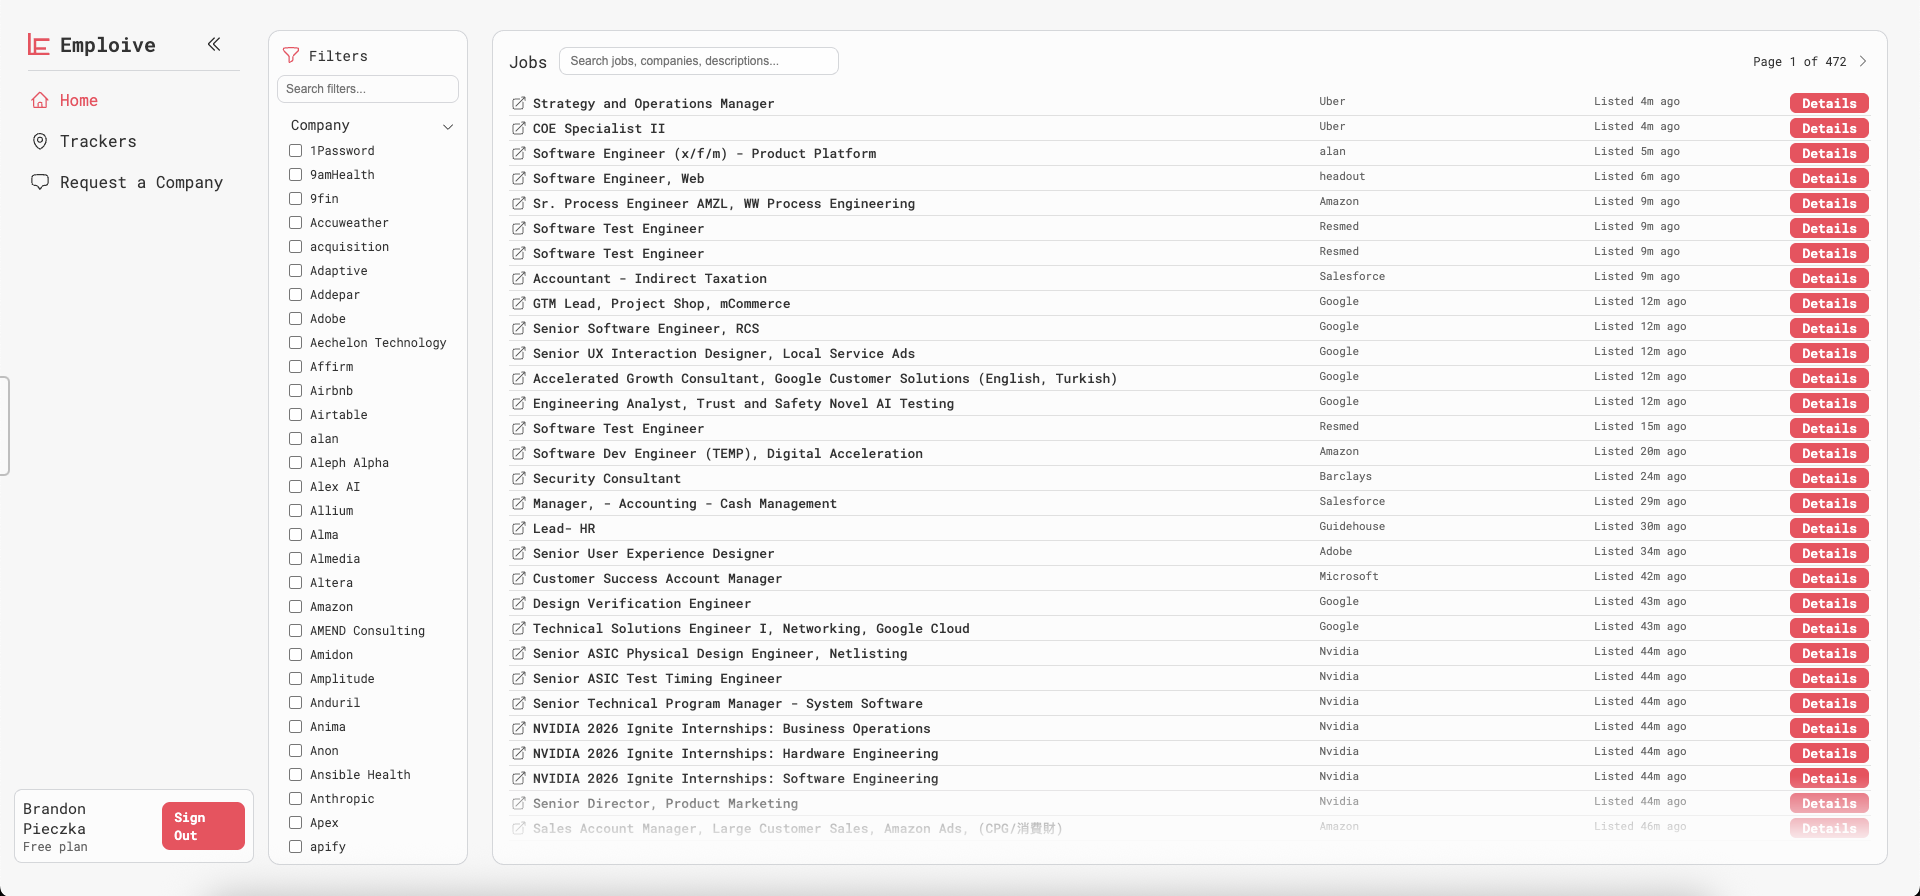The image size is (1920, 896).
Task: Select 'Senior ASIC Physical Design Engineer, Netlisting' row
Action: [x=1189, y=653]
